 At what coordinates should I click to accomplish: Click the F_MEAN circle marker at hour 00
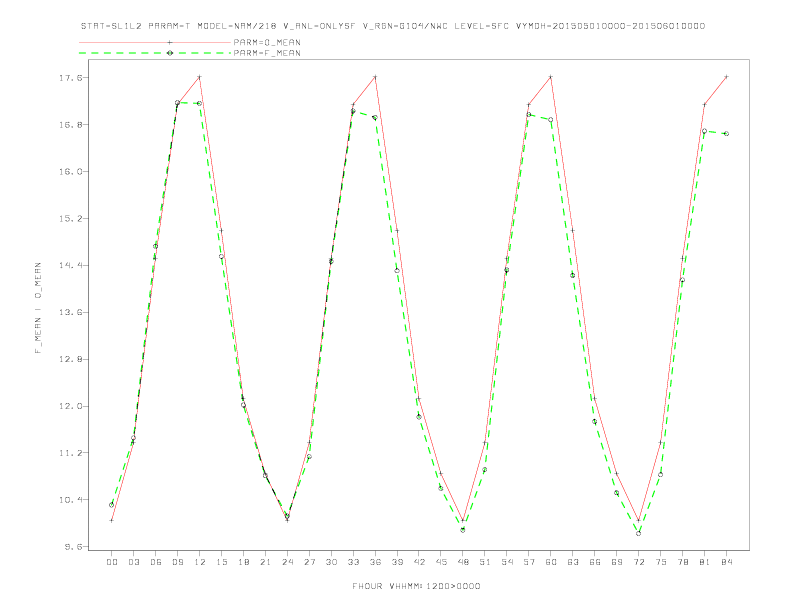click(112, 505)
